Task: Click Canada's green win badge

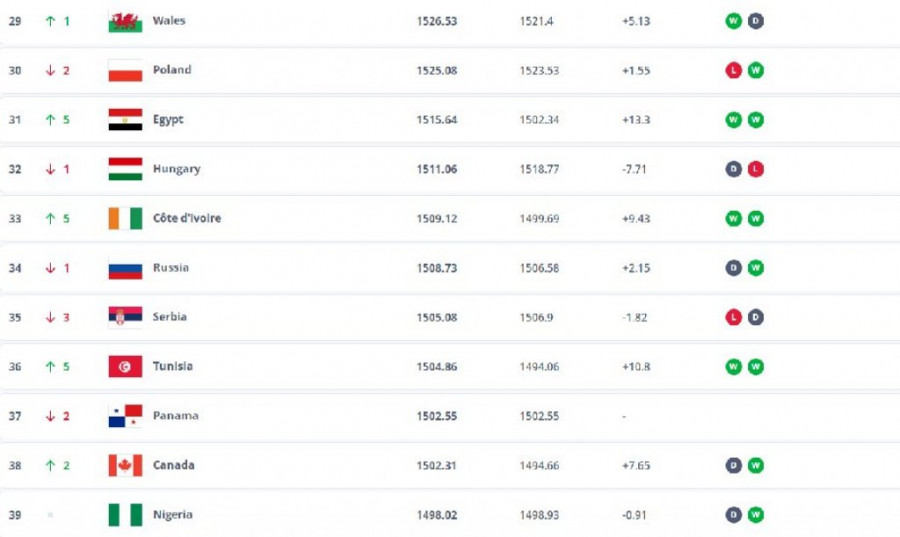Action: [x=756, y=465]
